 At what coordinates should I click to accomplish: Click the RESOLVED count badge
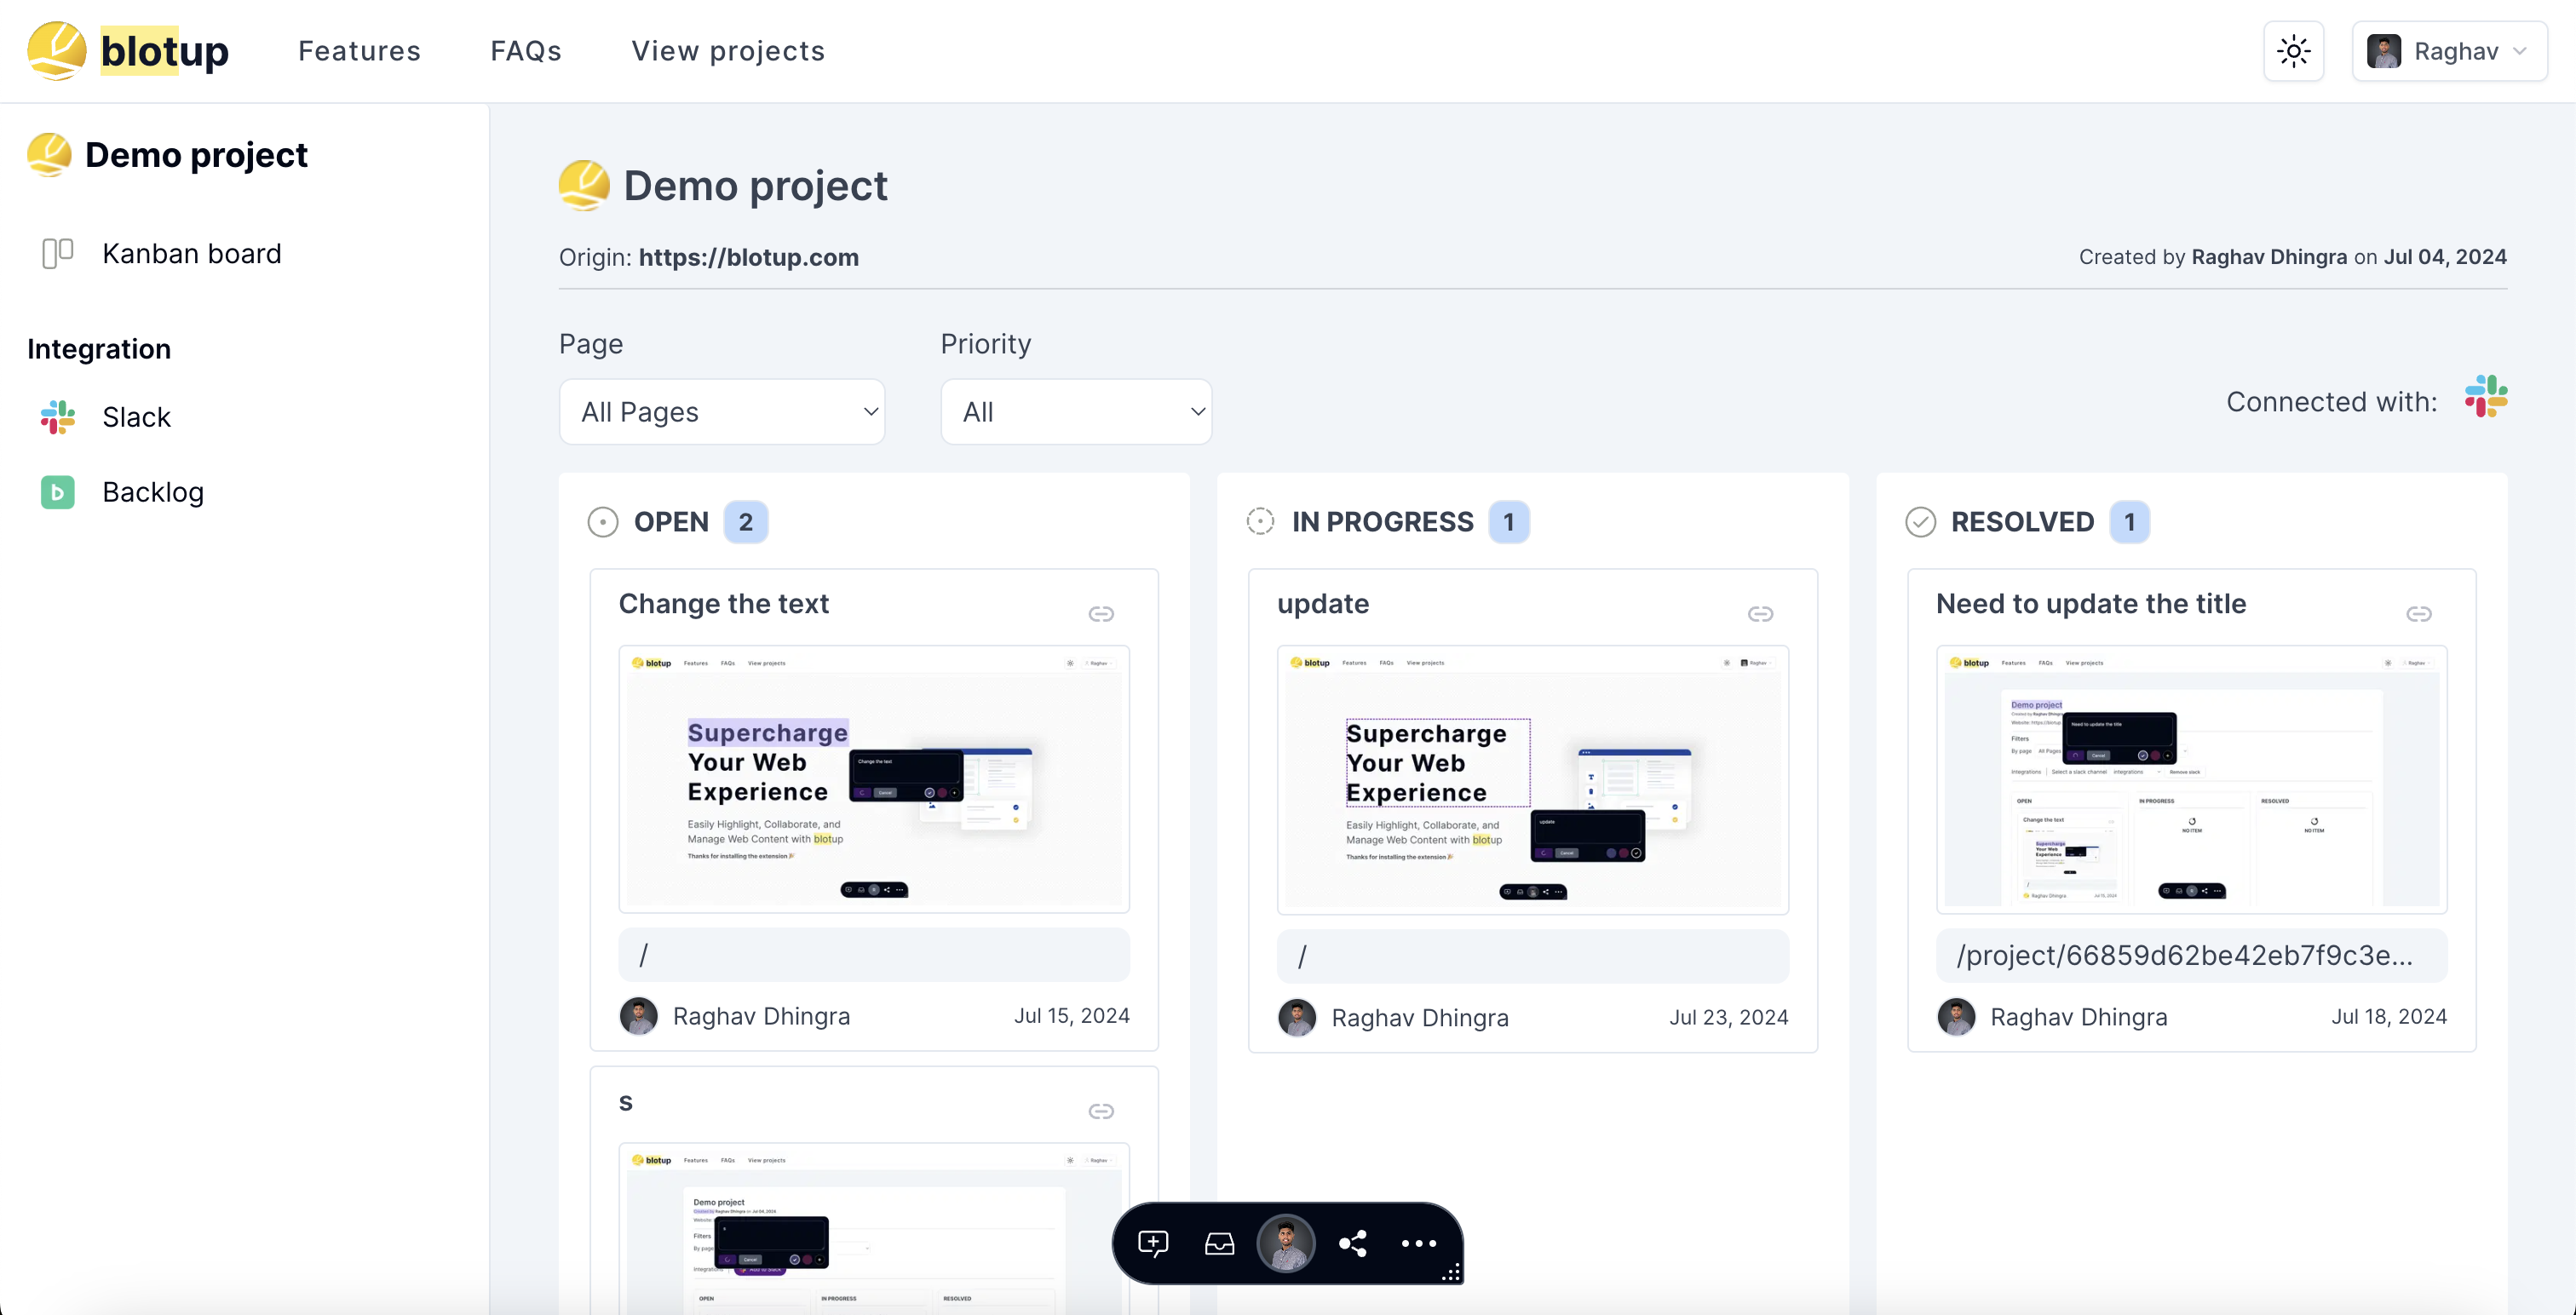tap(2130, 522)
